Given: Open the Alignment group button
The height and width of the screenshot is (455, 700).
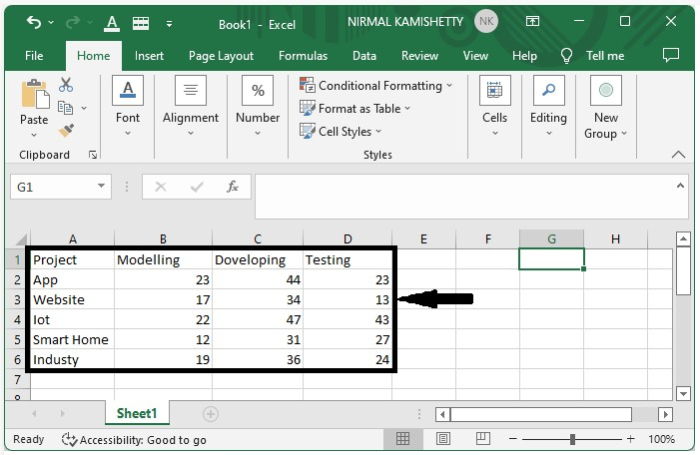Looking at the screenshot, I should point(191,106).
